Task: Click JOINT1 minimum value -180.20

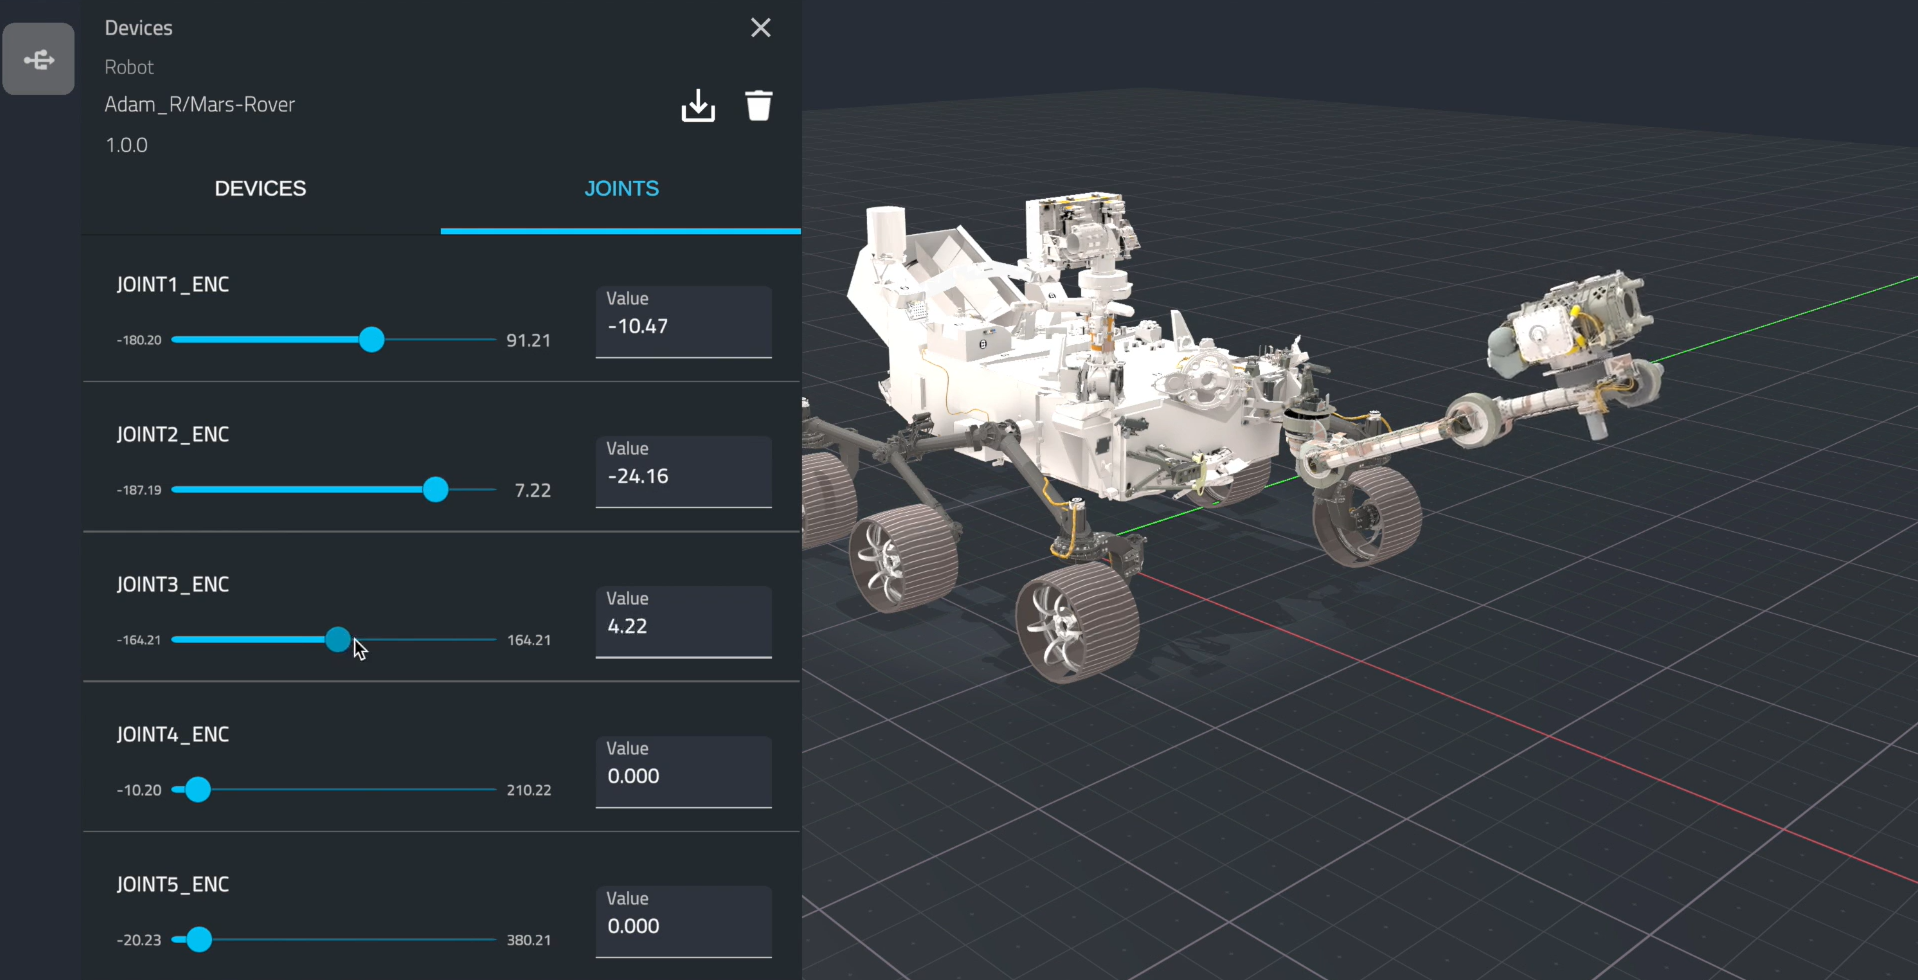Action: click(x=139, y=340)
